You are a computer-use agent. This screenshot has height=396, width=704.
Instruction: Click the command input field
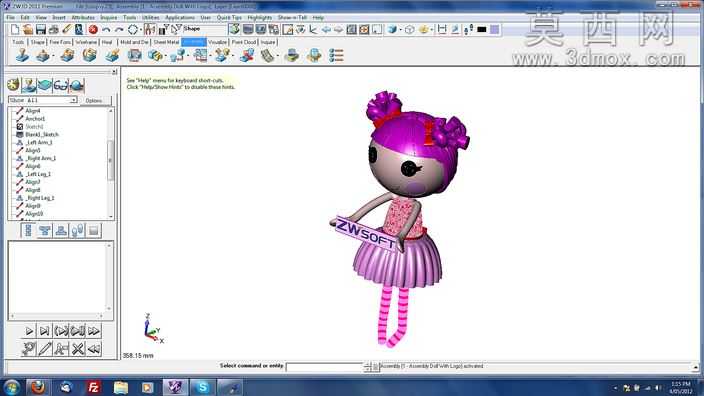(324, 367)
